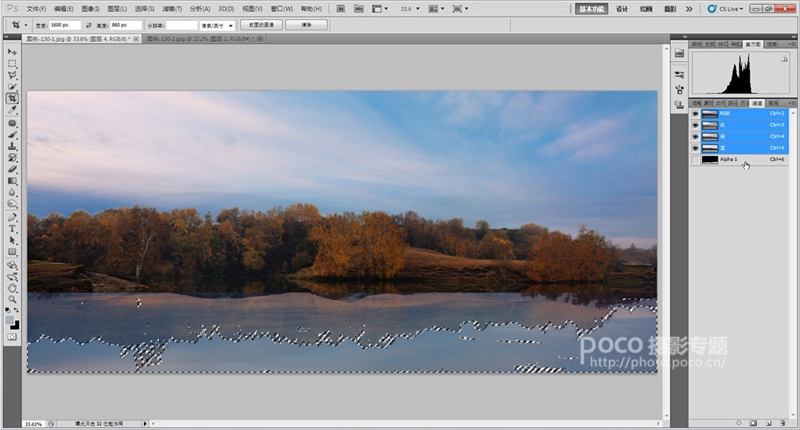Select the Move tool
Screen dimensions: 800x430
click(x=12, y=52)
